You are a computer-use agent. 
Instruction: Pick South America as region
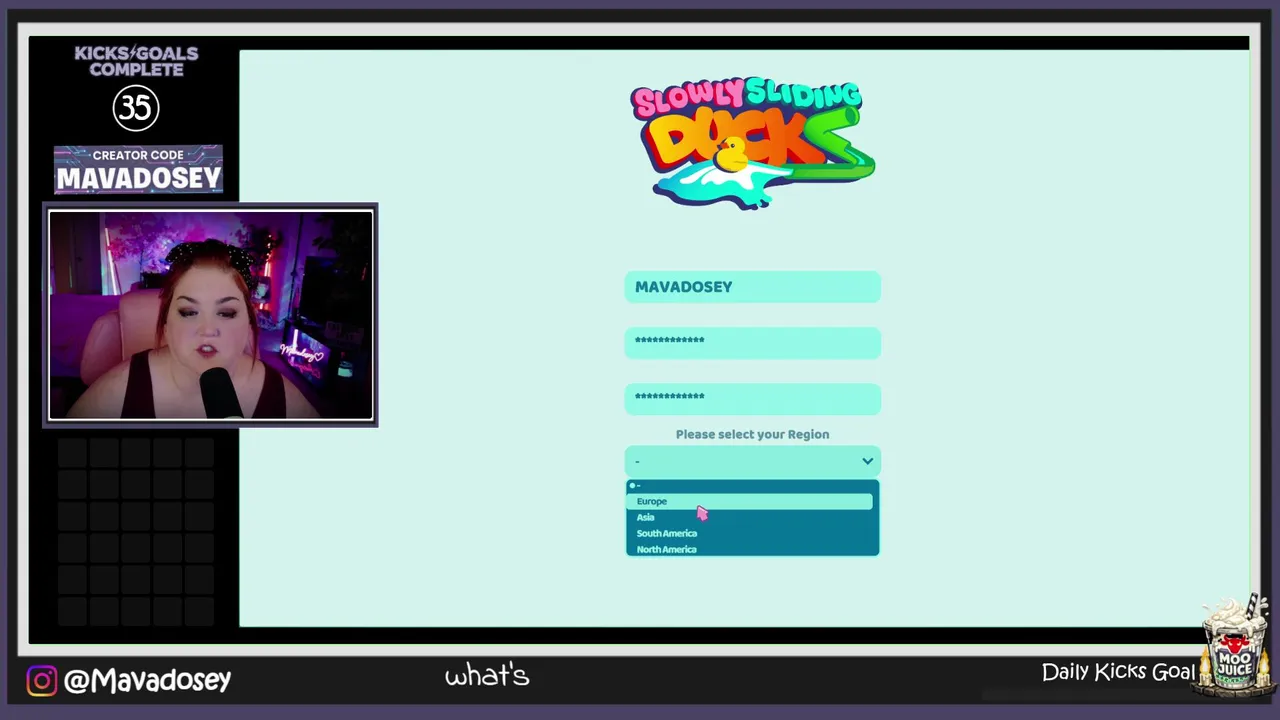pyautogui.click(x=751, y=533)
